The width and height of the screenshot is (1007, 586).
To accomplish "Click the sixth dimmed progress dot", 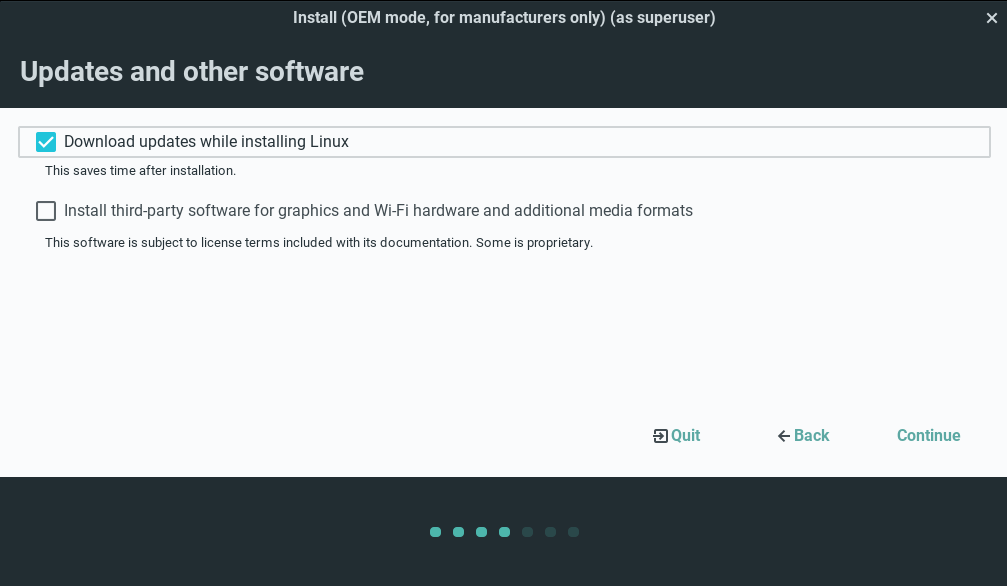I will pyautogui.click(x=550, y=532).
